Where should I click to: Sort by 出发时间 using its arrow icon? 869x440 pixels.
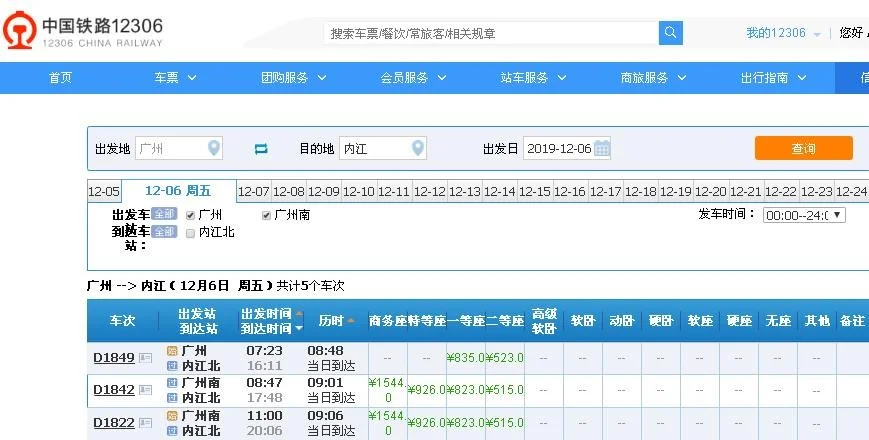point(299,314)
